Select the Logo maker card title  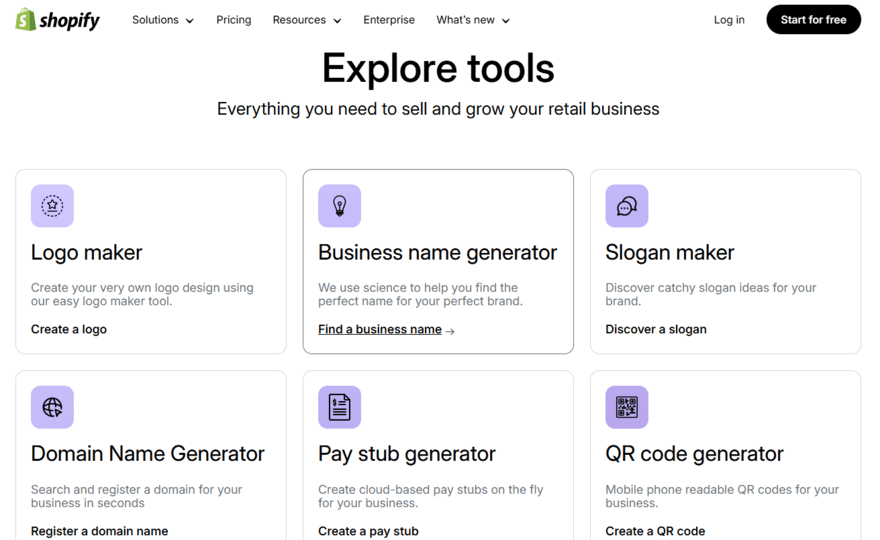86,253
